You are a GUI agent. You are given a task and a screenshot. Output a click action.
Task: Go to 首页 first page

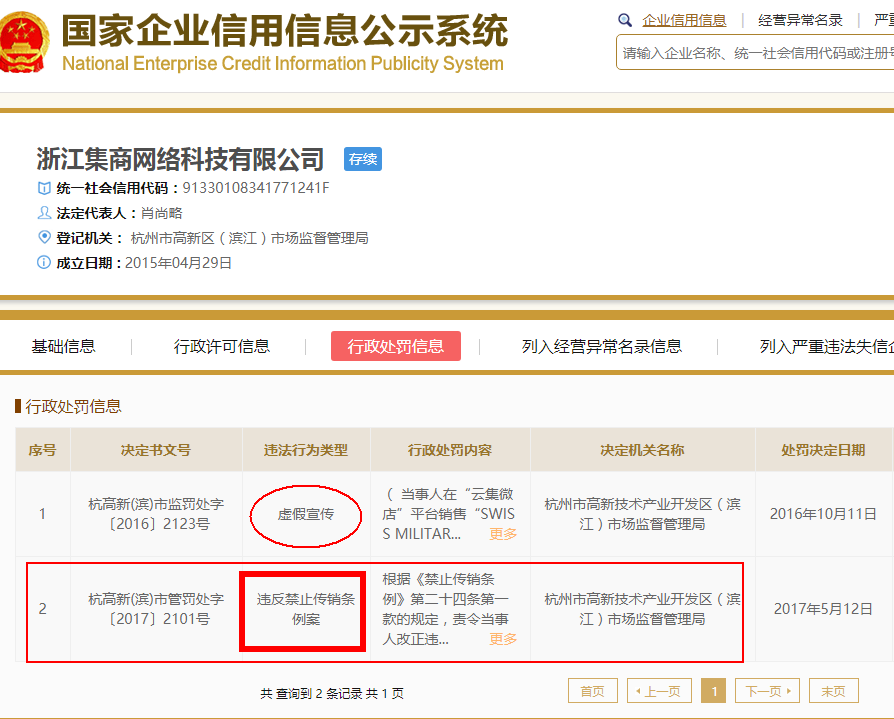pyautogui.click(x=592, y=691)
